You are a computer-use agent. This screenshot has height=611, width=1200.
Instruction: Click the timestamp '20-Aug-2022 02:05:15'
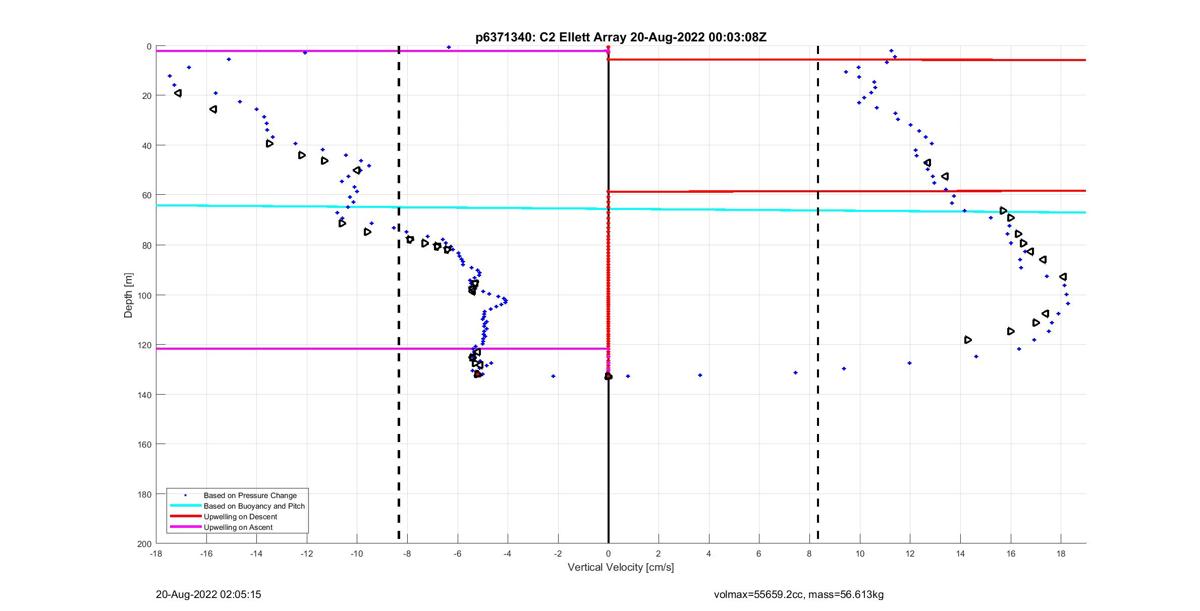(208, 595)
